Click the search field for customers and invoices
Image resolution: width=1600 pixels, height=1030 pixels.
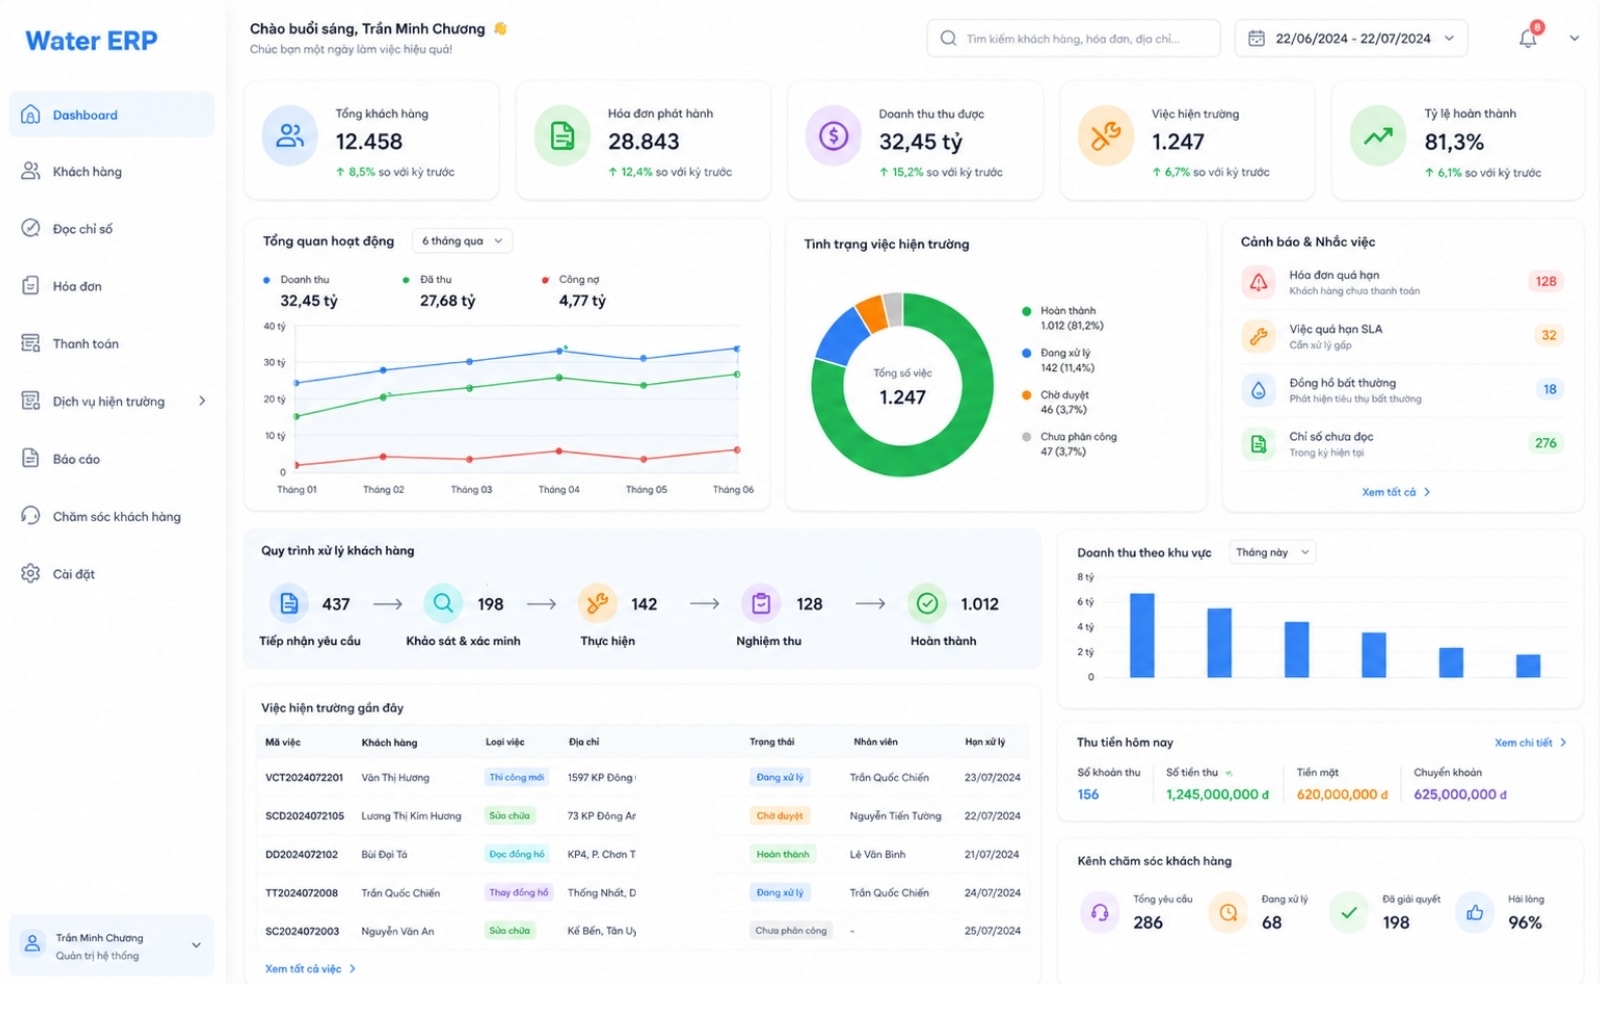[1073, 39]
